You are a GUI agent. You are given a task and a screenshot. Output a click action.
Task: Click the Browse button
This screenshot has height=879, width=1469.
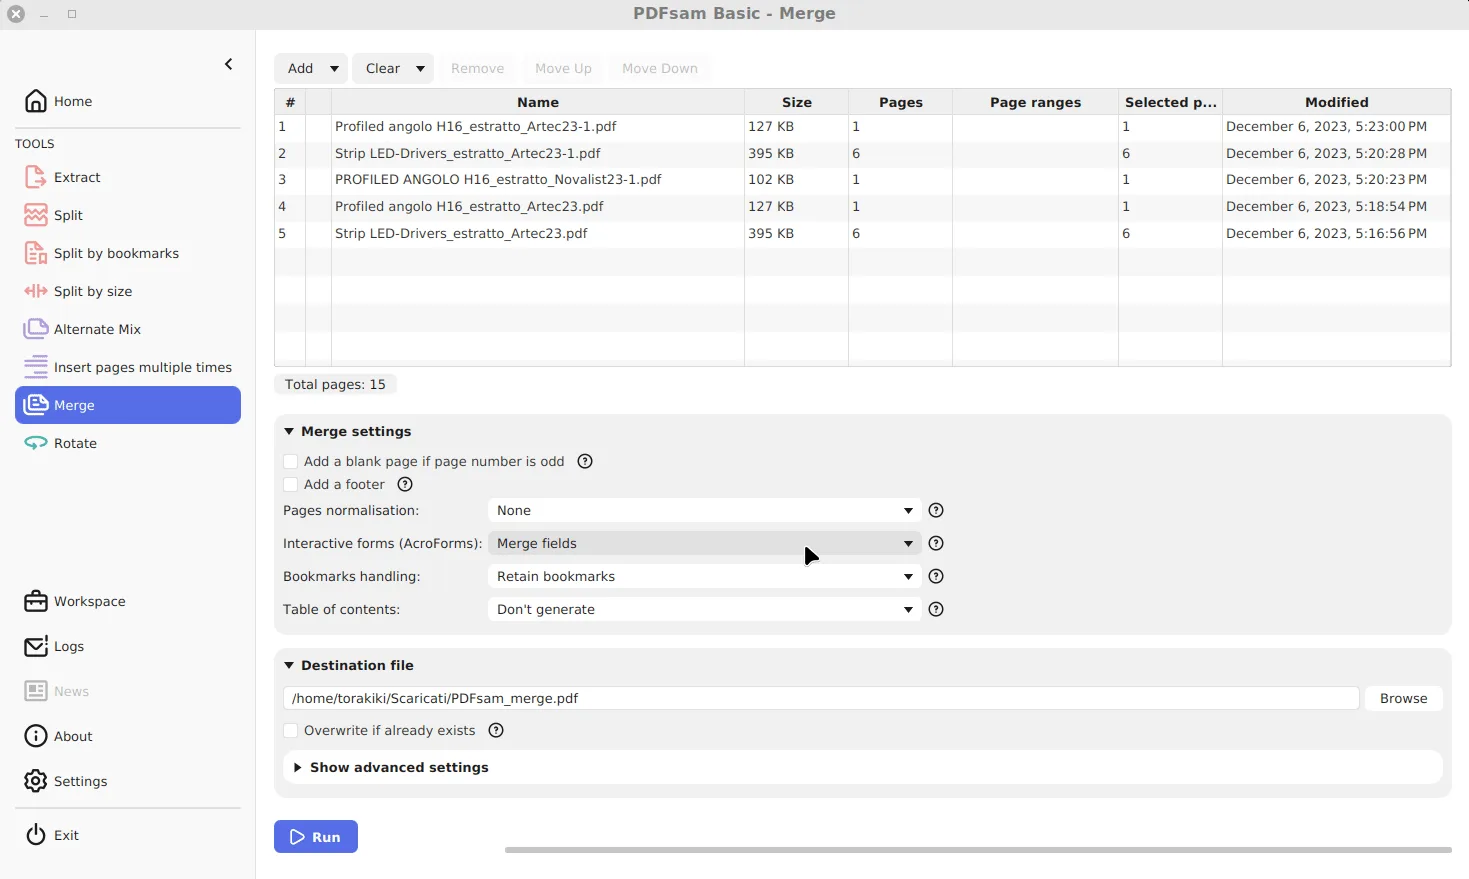[x=1403, y=698]
